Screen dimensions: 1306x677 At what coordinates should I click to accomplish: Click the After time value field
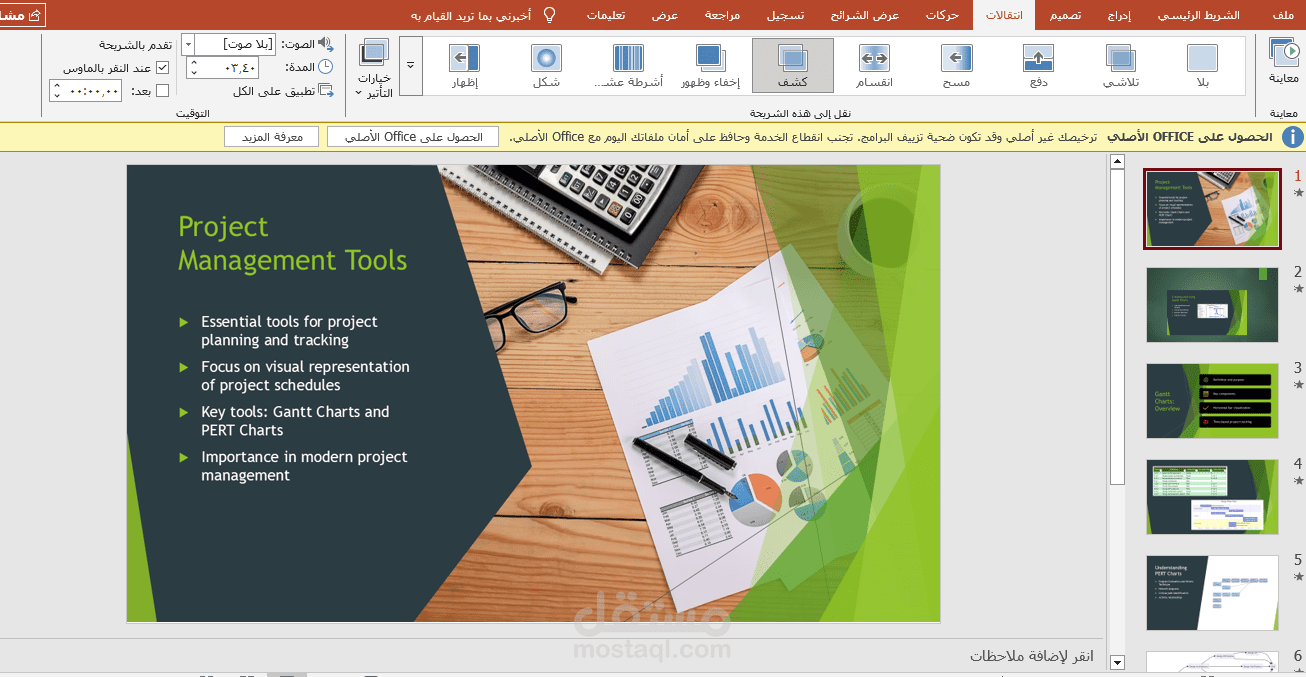93,91
